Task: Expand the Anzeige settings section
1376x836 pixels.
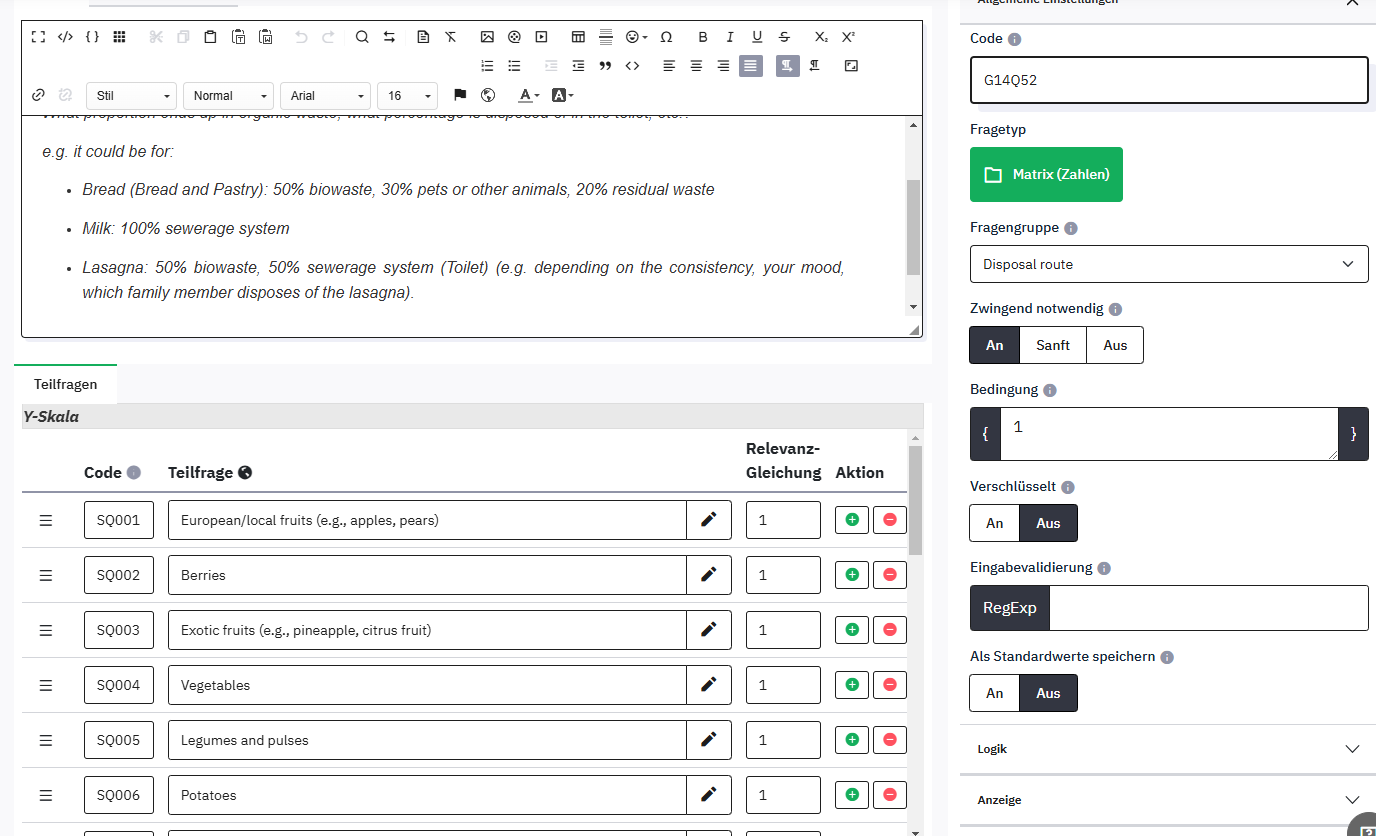Action: 1168,800
